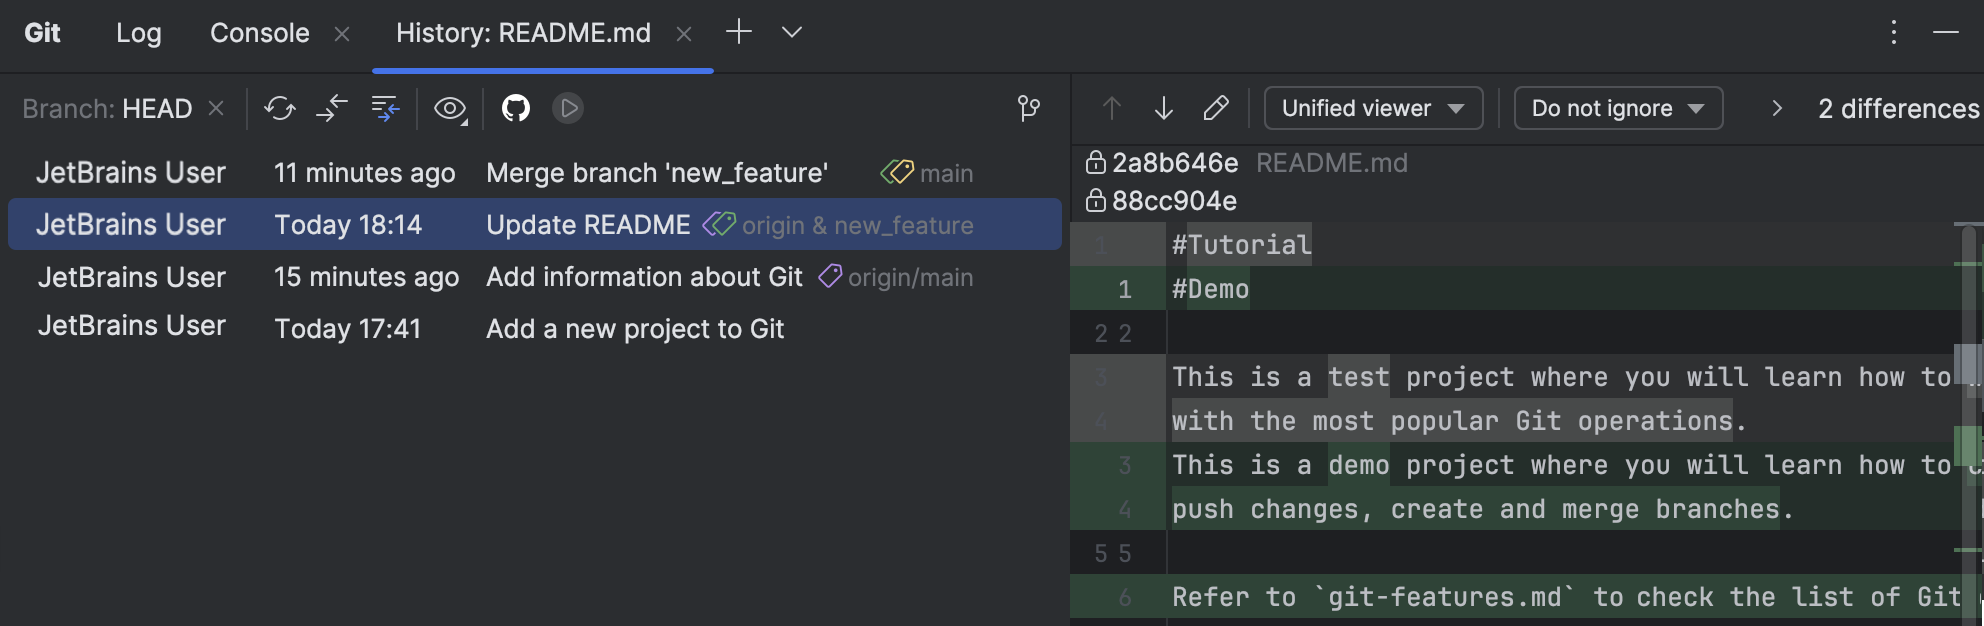Click 11 minutes ago timestamp
The width and height of the screenshot is (1984, 626).
tap(364, 173)
